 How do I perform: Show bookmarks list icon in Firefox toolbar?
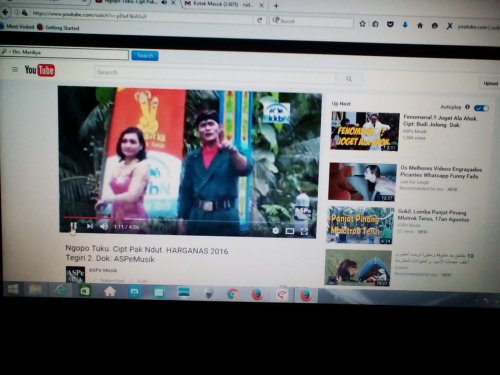375,24
